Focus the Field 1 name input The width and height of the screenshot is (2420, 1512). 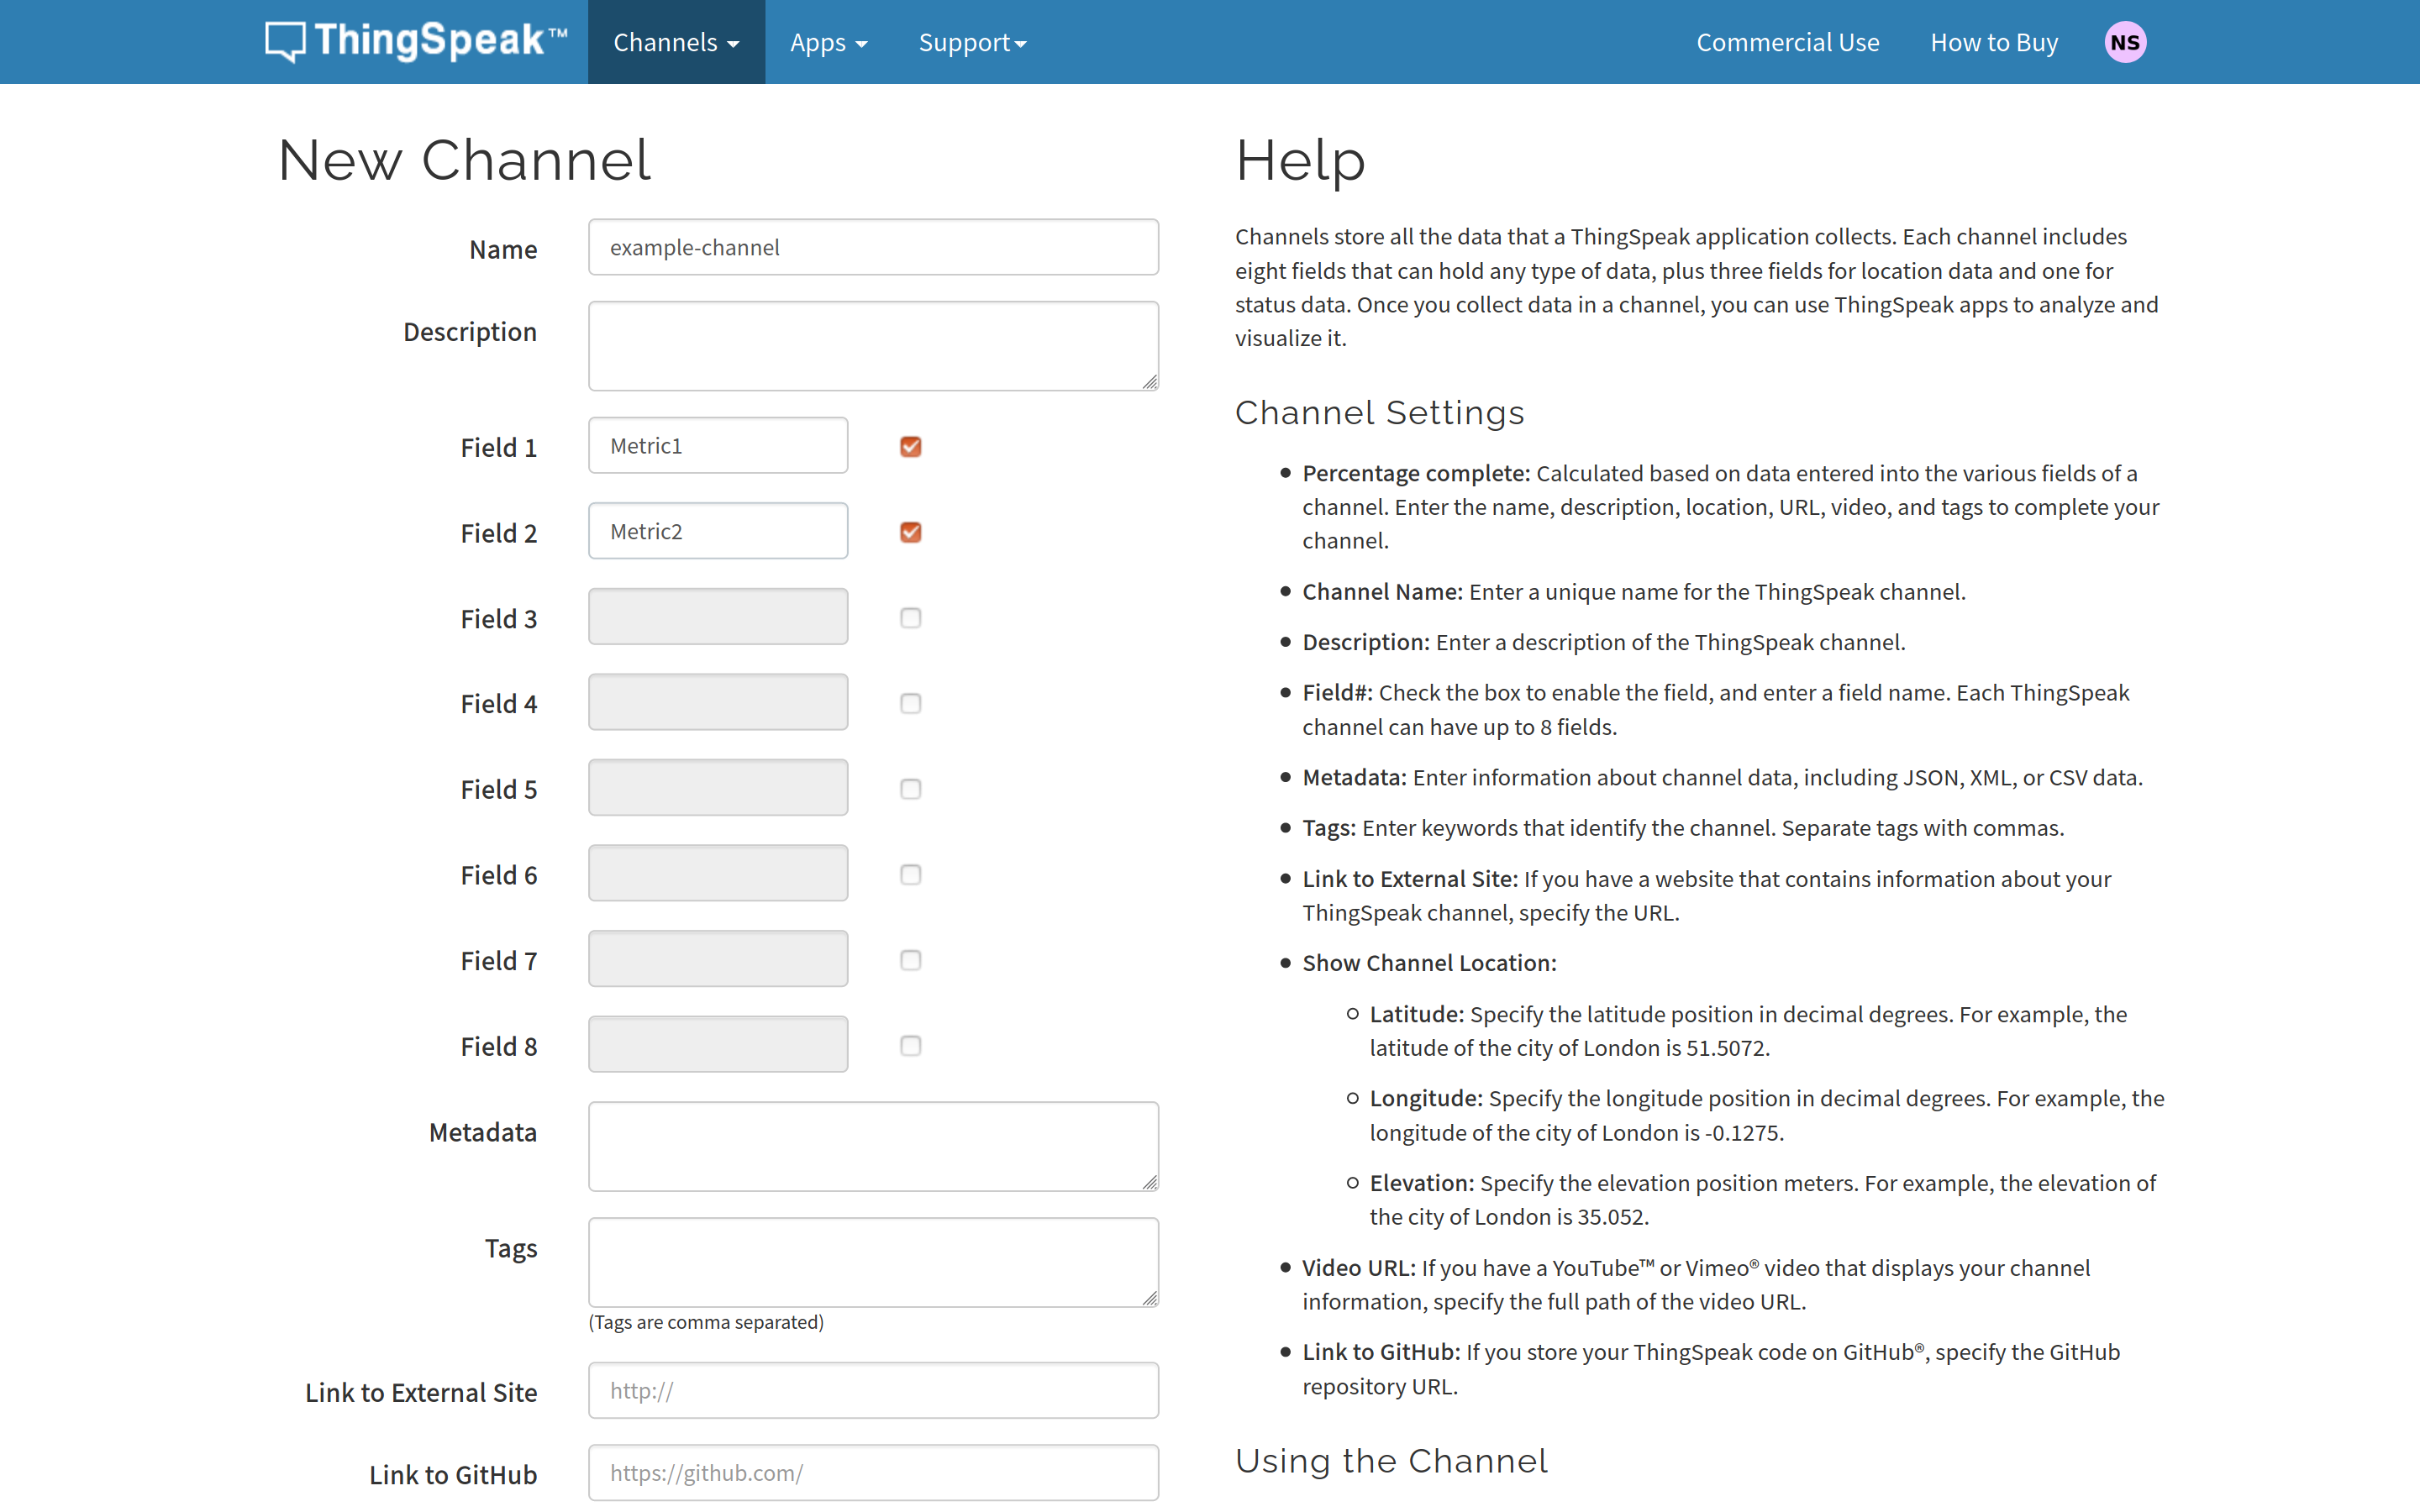click(718, 446)
